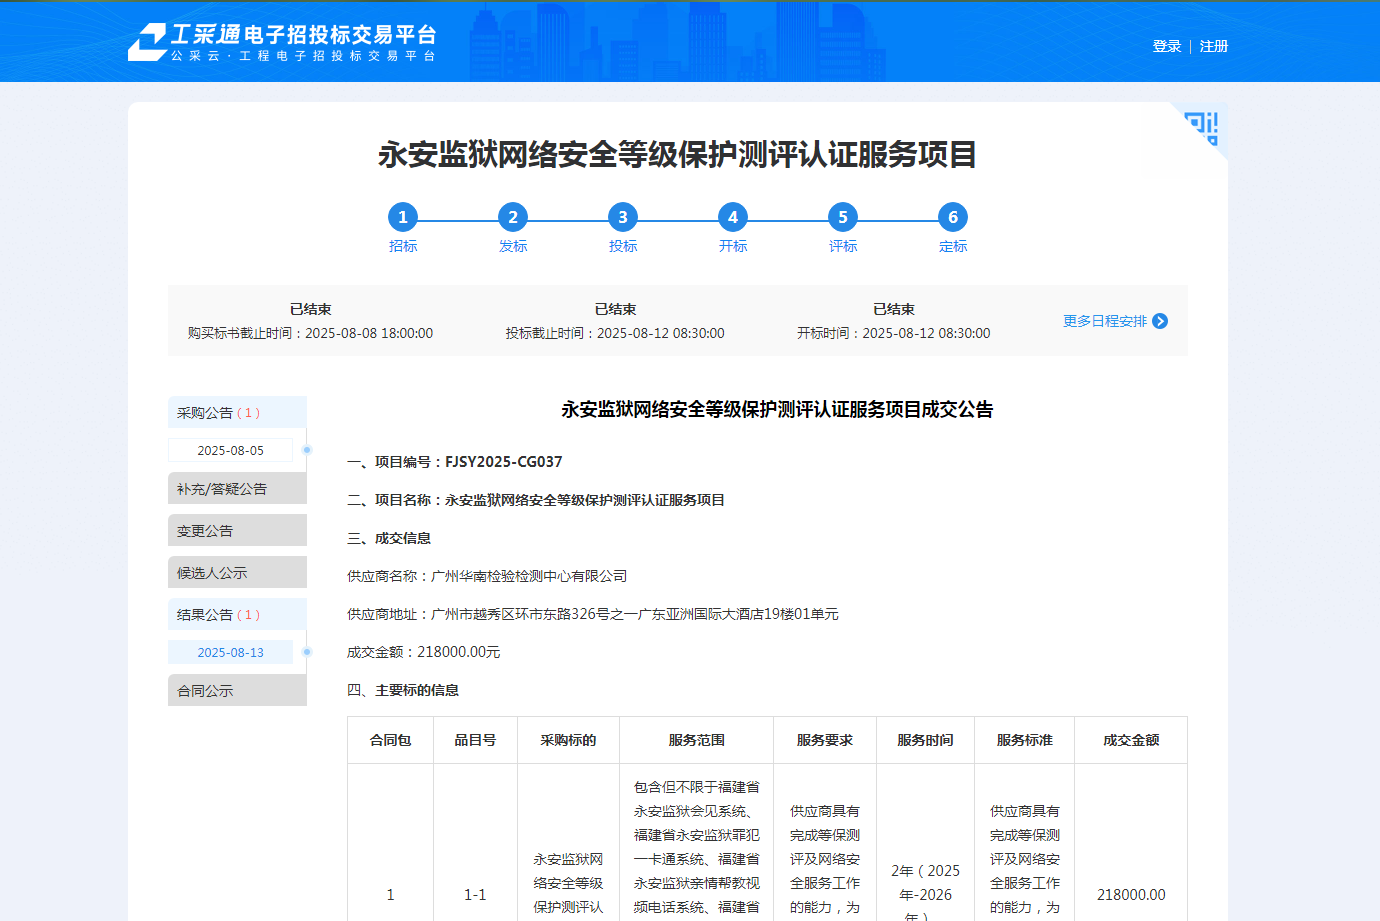This screenshot has width=1380, height=921.
Task: Select step 5 评标 circle
Action: tap(843, 217)
